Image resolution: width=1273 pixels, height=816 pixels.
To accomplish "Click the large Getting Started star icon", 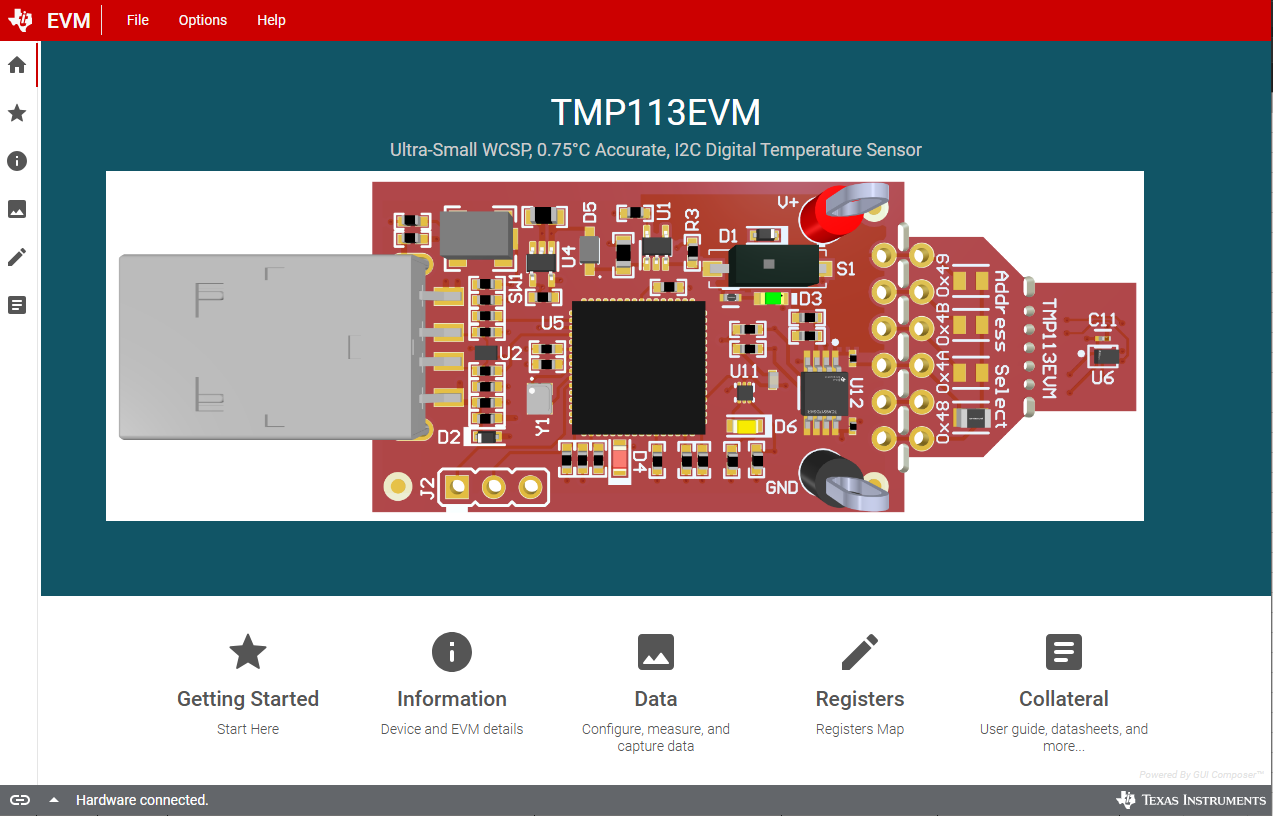I will point(248,652).
